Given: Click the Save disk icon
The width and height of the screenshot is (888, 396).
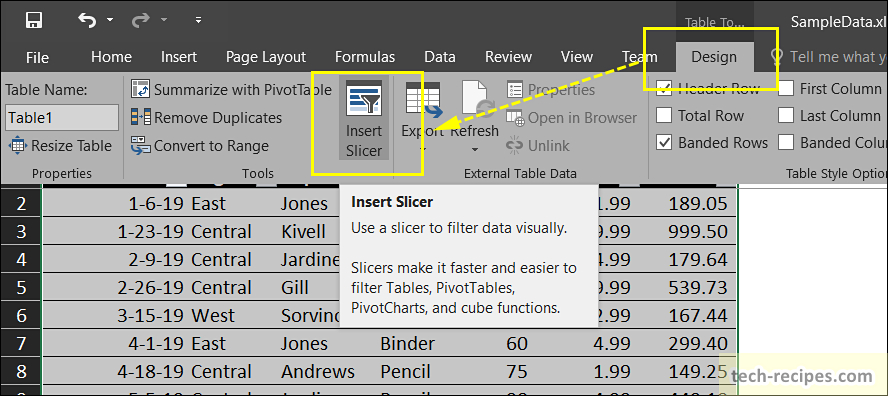Looking at the screenshot, I should pyautogui.click(x=34, y=20).
